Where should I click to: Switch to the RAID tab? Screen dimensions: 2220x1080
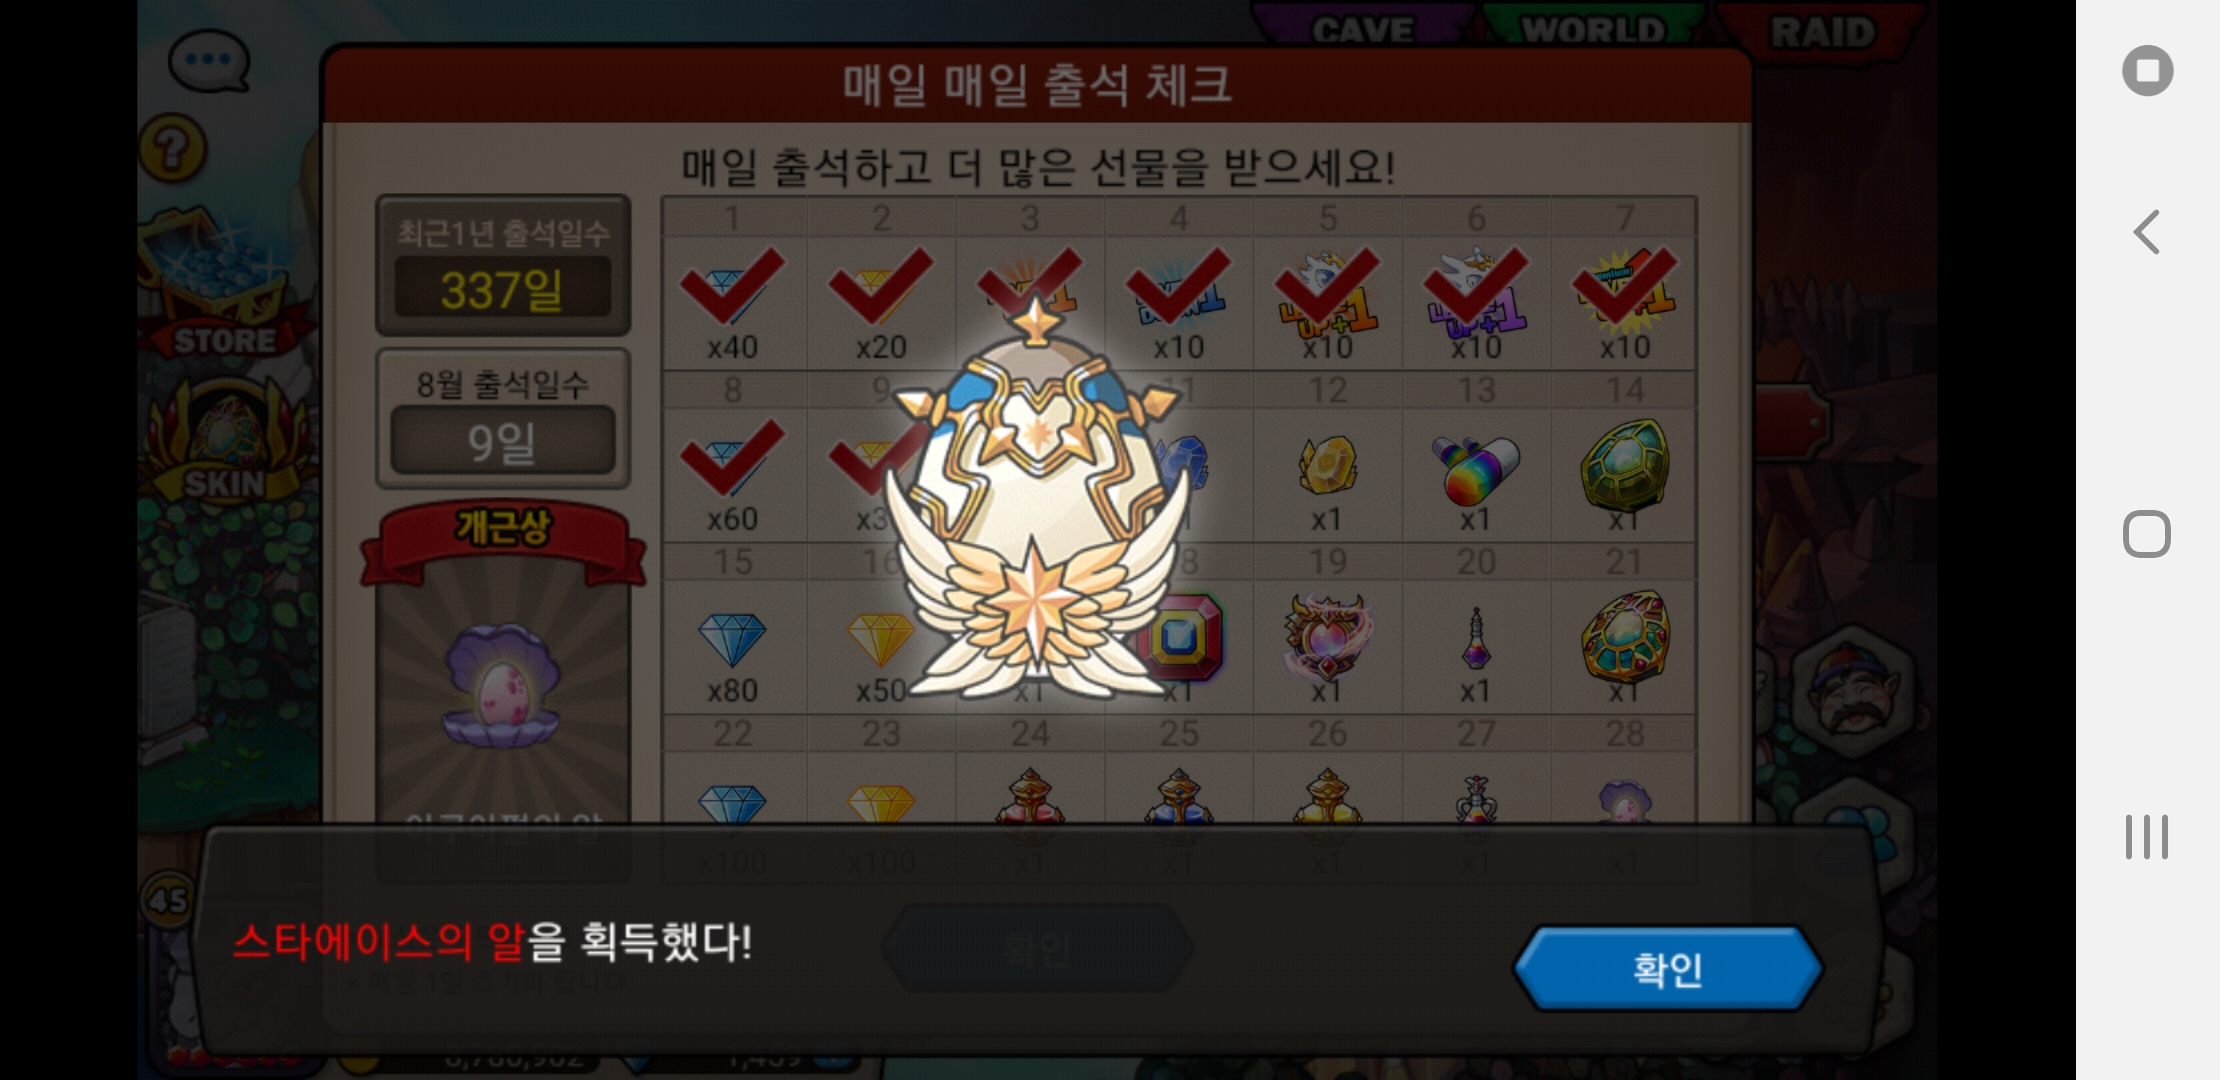click(x=1822, y=30)
